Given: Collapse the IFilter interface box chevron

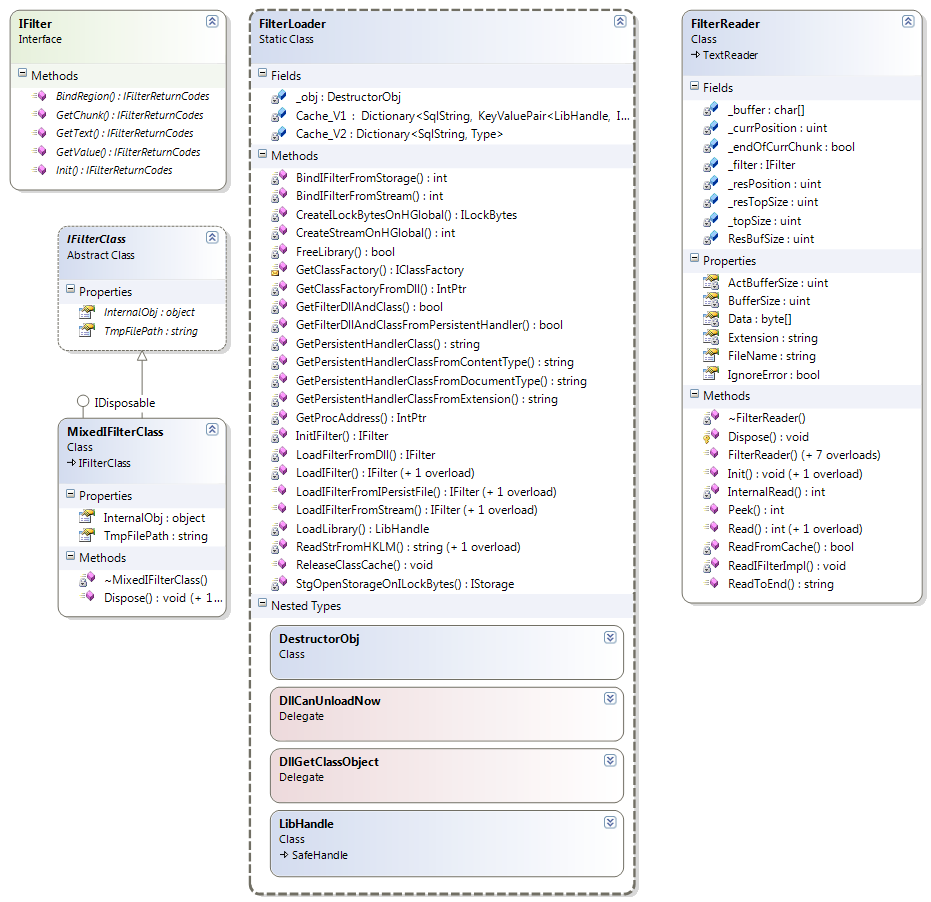Looking at the screenshot, I should [212, 21].
